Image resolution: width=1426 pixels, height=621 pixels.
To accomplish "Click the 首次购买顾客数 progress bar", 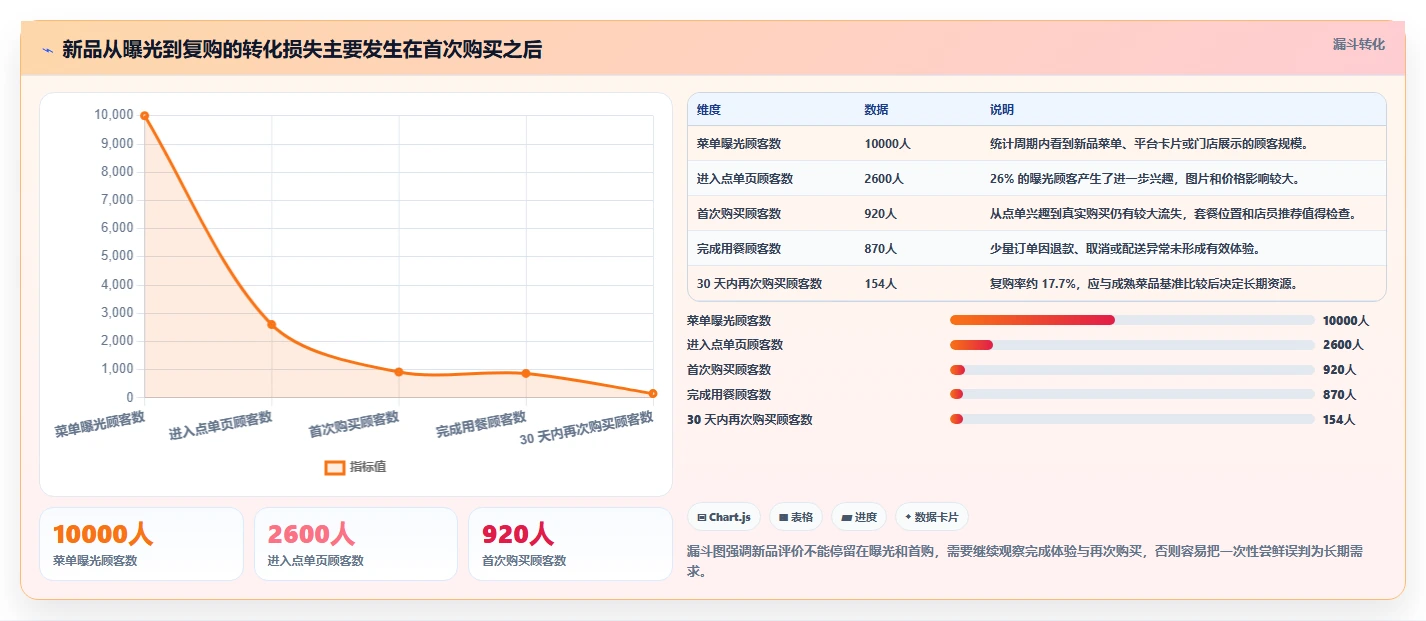I will pyautogui.click(x=1132, y=370).
